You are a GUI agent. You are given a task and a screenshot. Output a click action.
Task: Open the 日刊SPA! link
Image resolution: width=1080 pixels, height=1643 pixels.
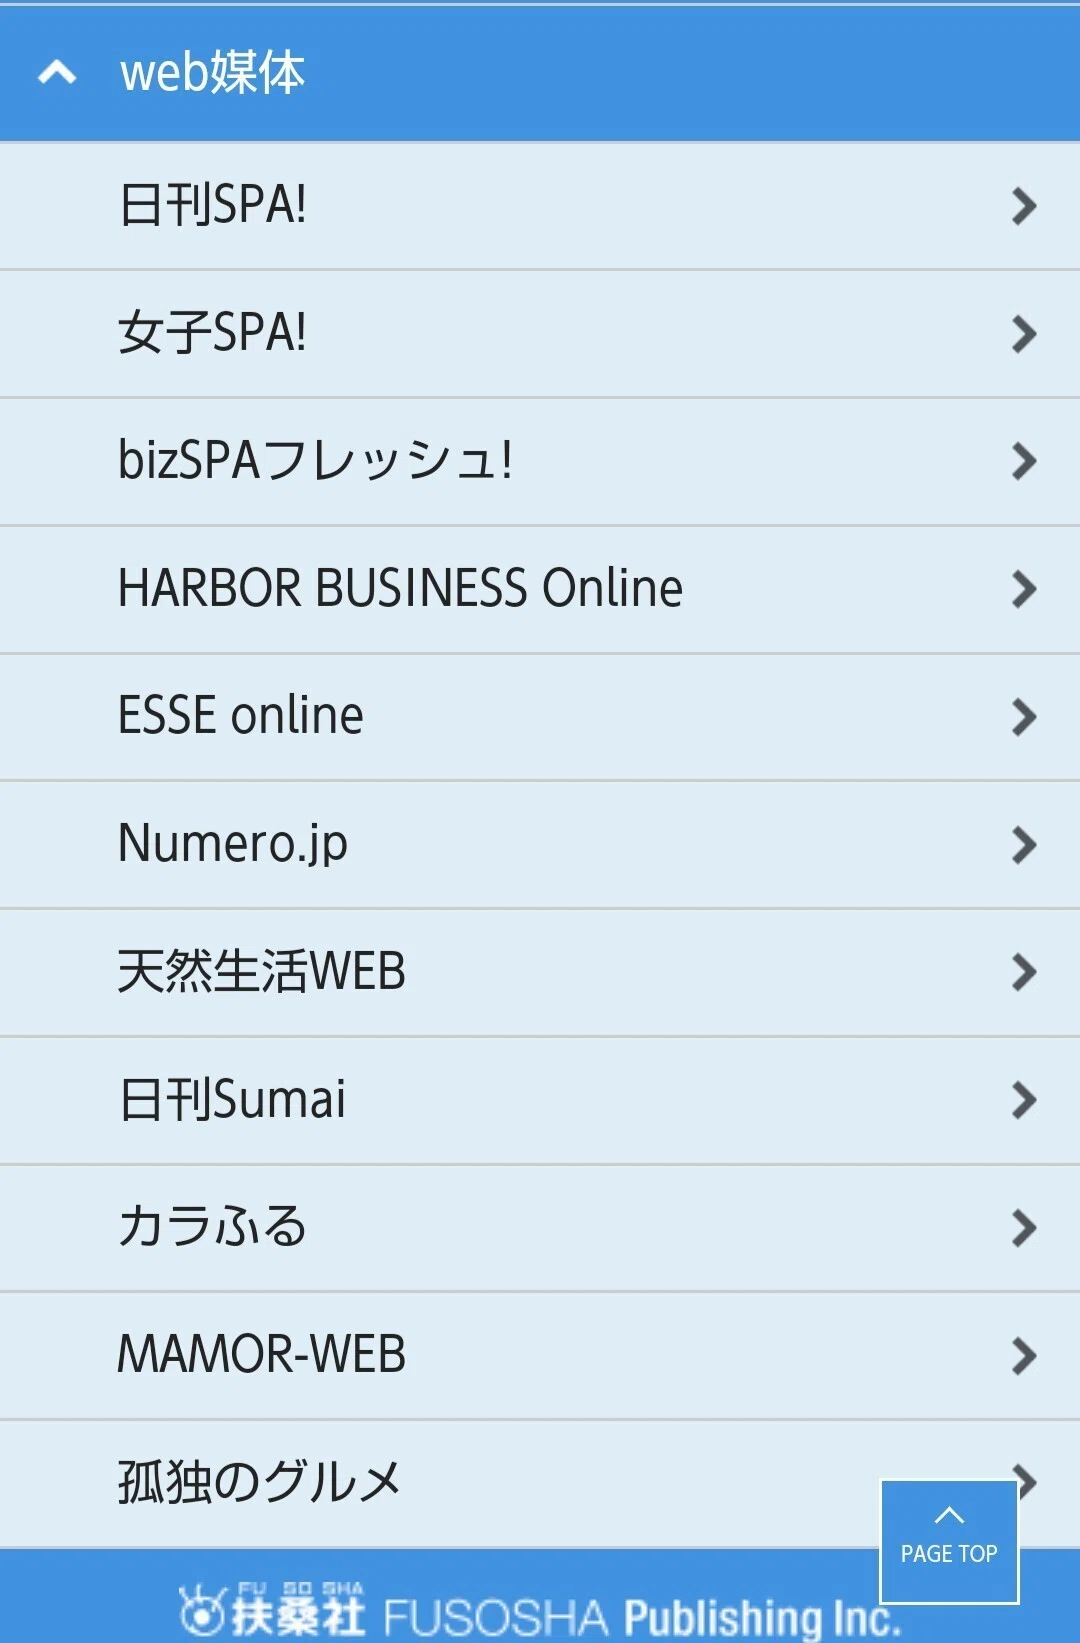click(x=540, y=206)
